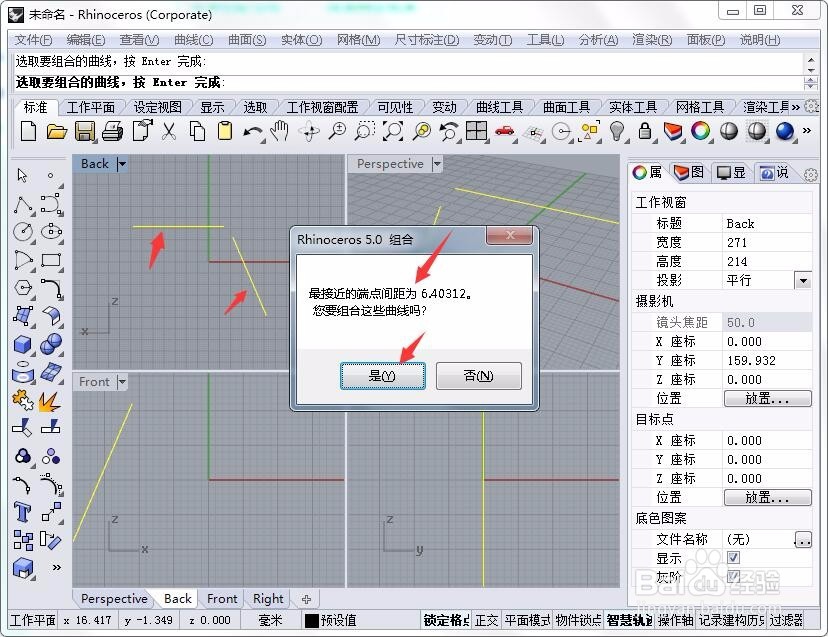The height and width of the screenshot is (637, 828).
Task: Click the command line scroll up arrow
Action: point(811,59)
